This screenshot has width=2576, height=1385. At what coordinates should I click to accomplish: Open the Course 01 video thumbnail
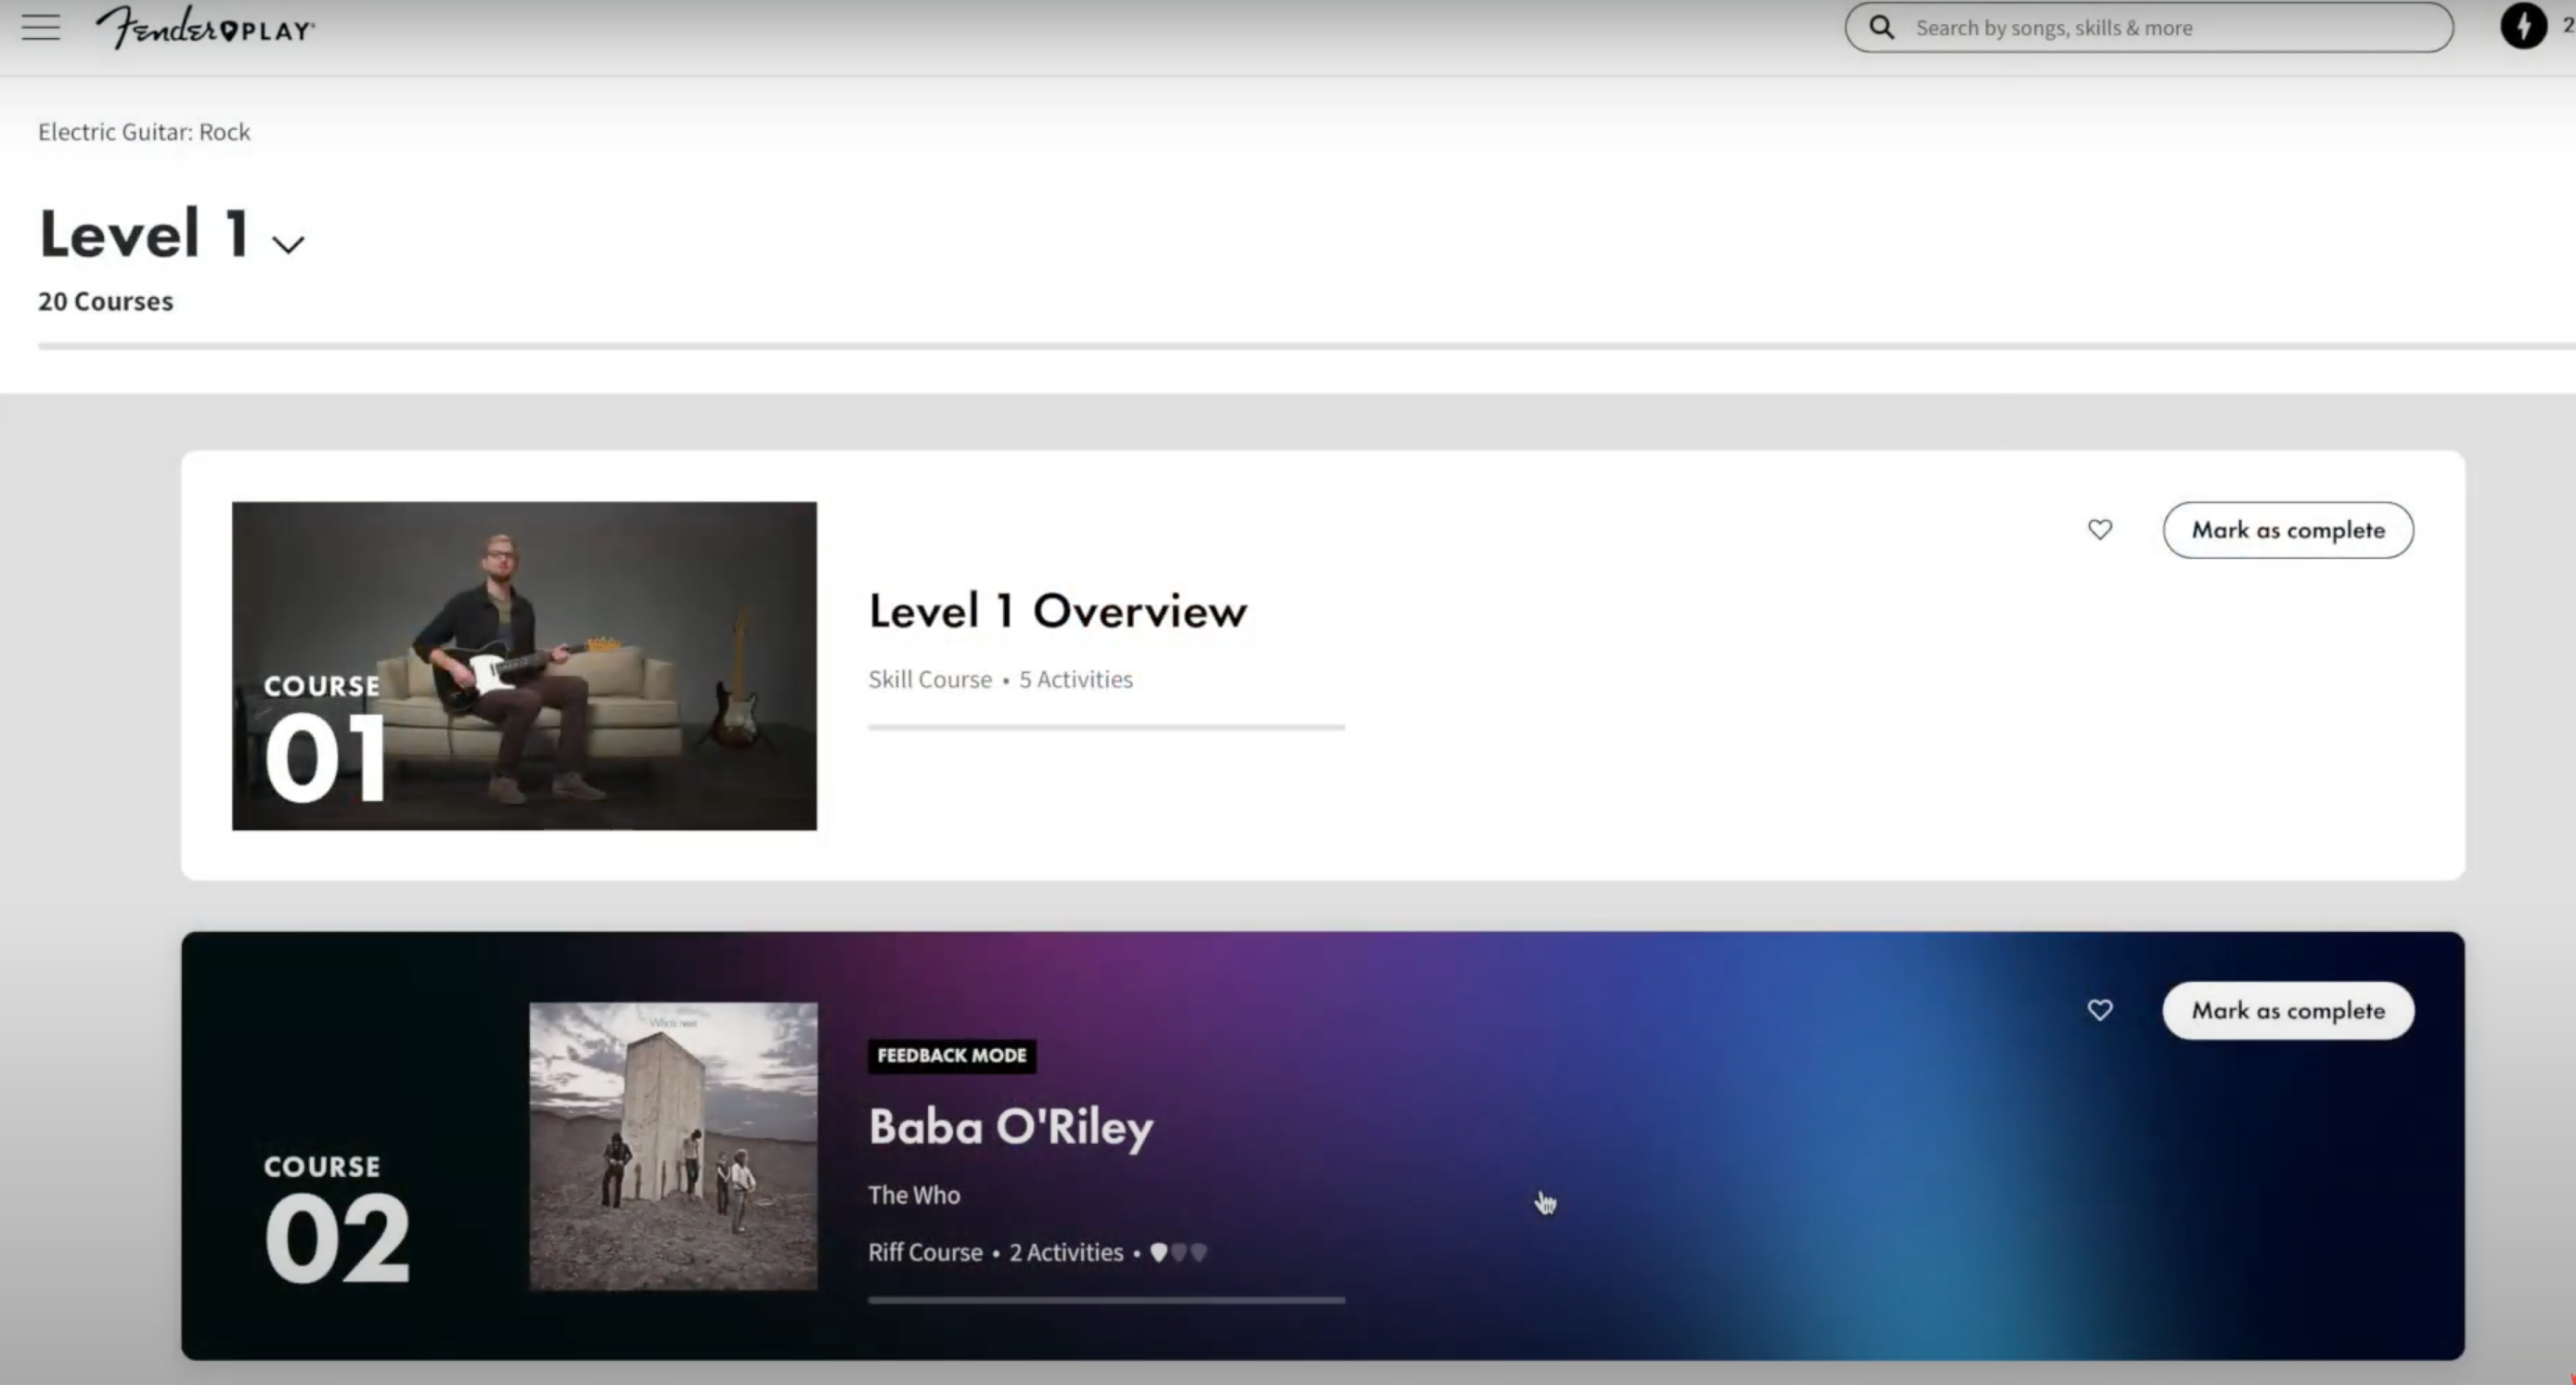click(x=524, y=666)
